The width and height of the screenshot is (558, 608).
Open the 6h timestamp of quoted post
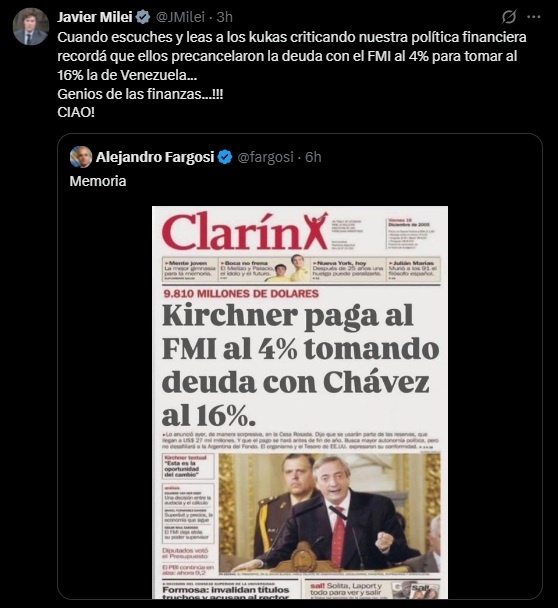313,157
